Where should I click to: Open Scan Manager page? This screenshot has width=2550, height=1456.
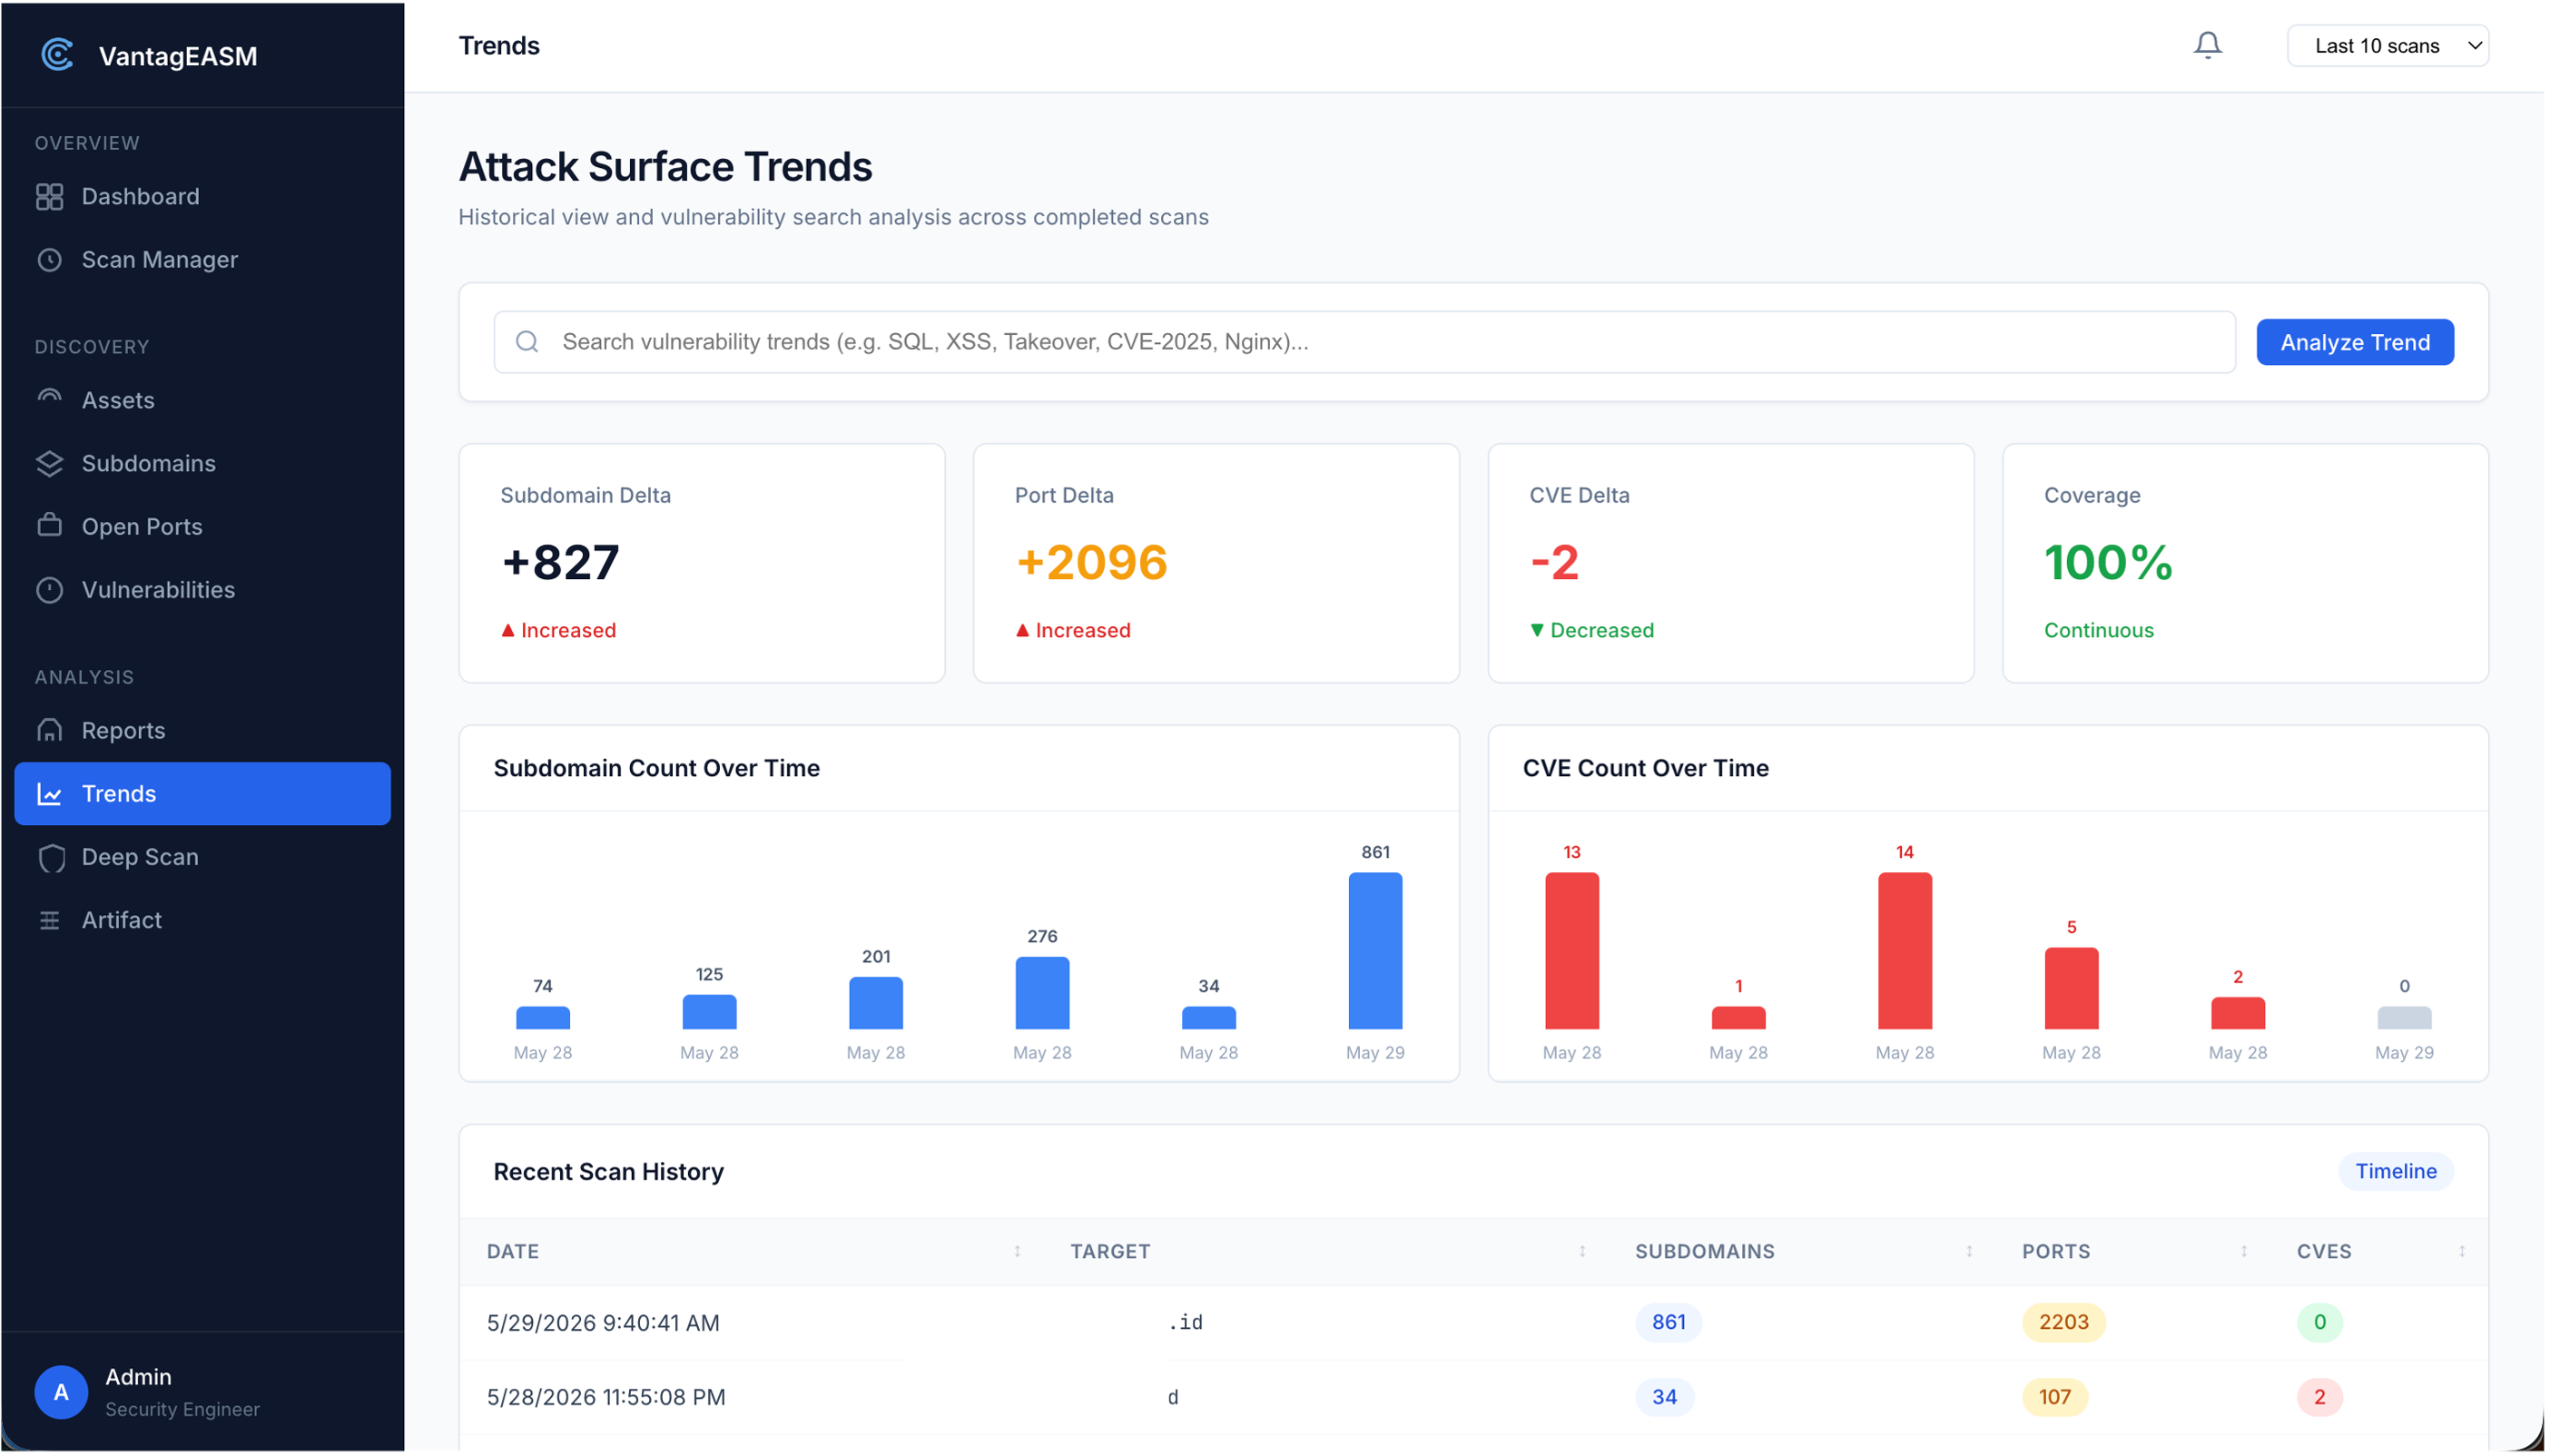[202, 260]
